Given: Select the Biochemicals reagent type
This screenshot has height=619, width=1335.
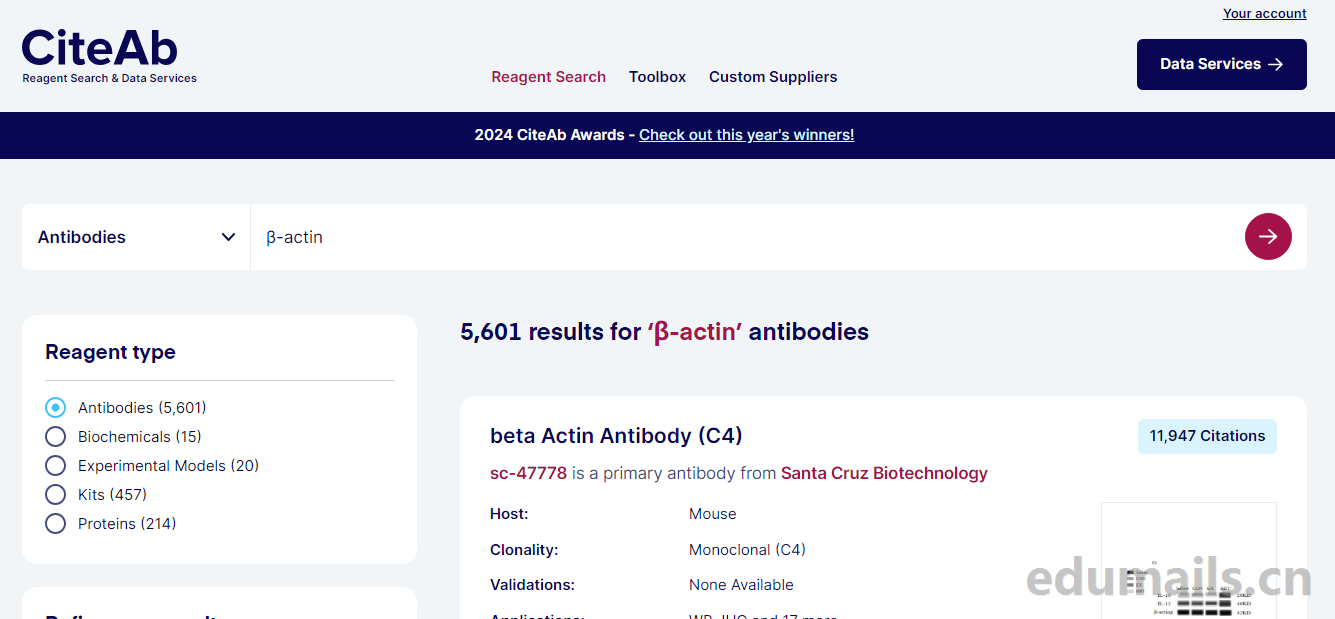Looking at the screenshot, I should tap(56, 437).
